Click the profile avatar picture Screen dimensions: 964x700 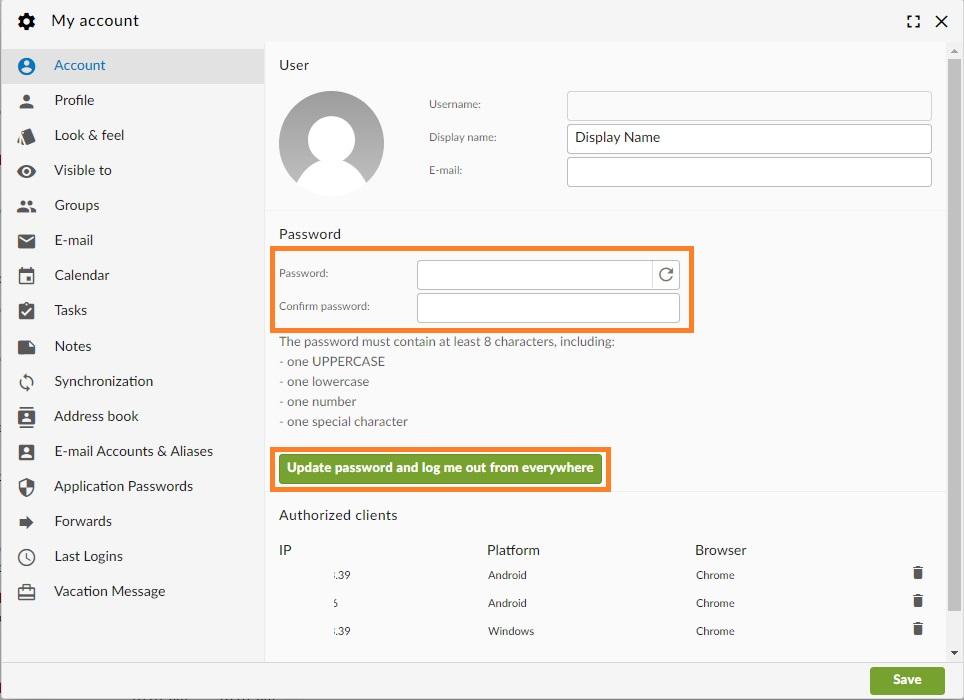pyautogui.click(x=332, y=142)
